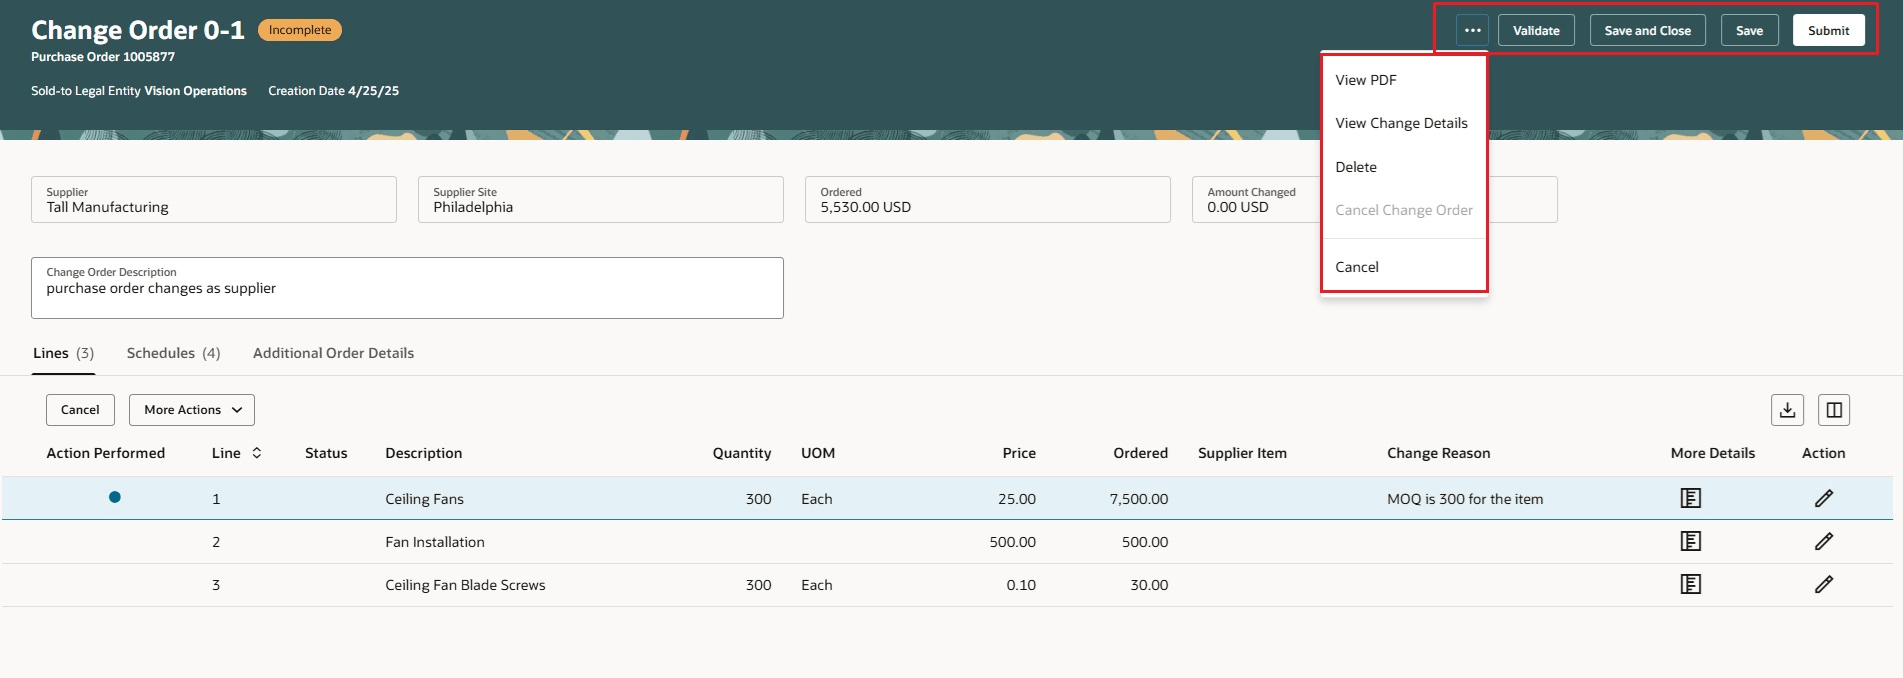Click the change reason 'MOQ is 300 for the item'

(x=1465, y=499)
